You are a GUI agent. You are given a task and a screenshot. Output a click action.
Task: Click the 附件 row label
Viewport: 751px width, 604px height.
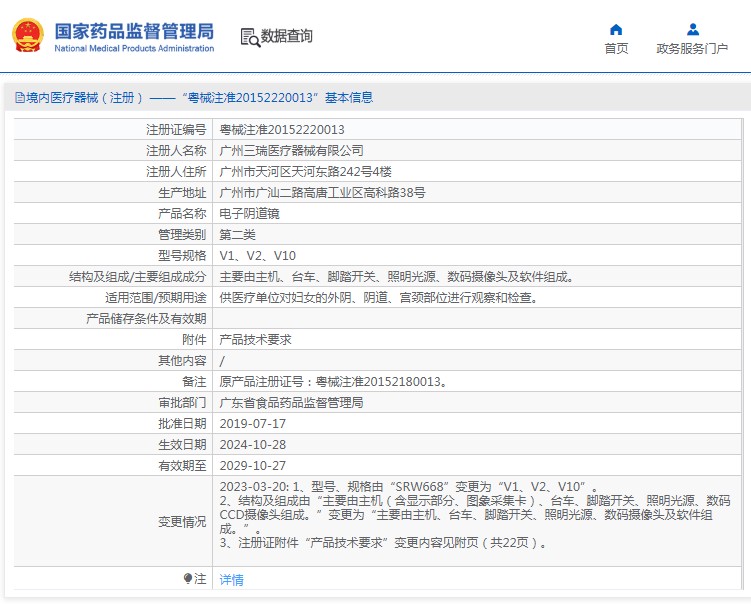[x=194, y=340]
